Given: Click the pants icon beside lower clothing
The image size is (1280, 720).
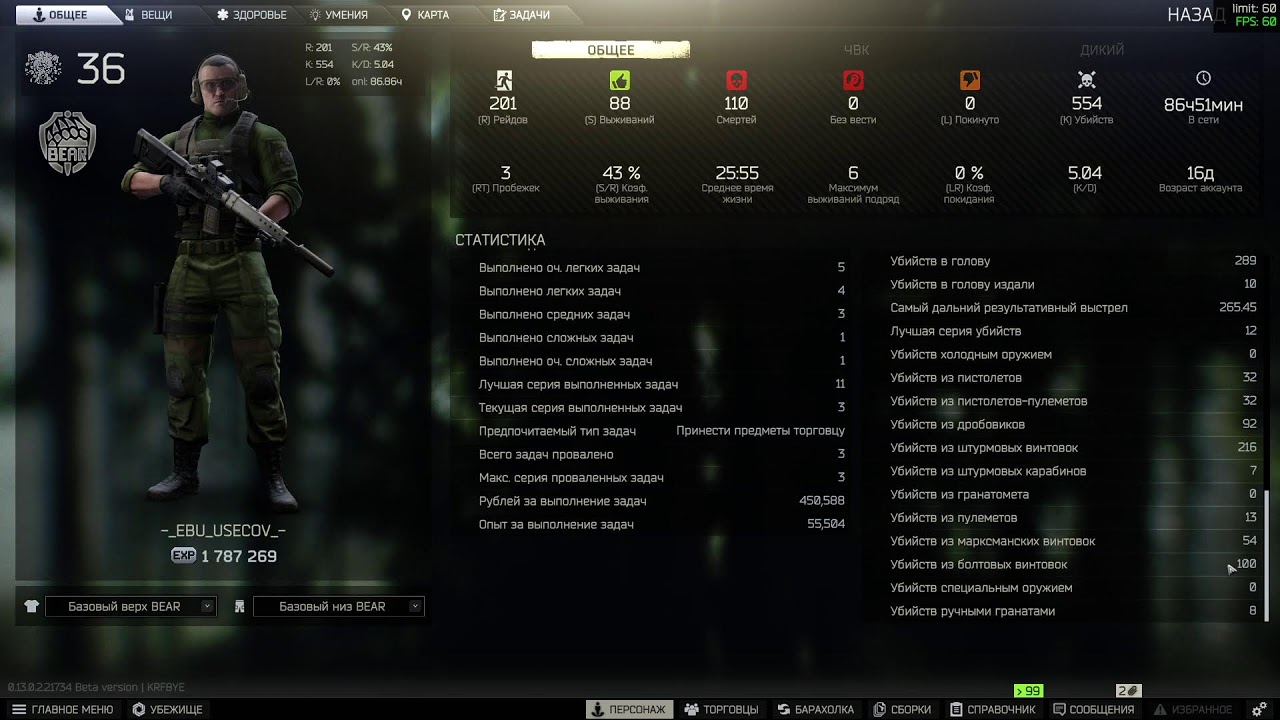Looking at the screenshot, I should pyautogui.click(x=239, y=606).
